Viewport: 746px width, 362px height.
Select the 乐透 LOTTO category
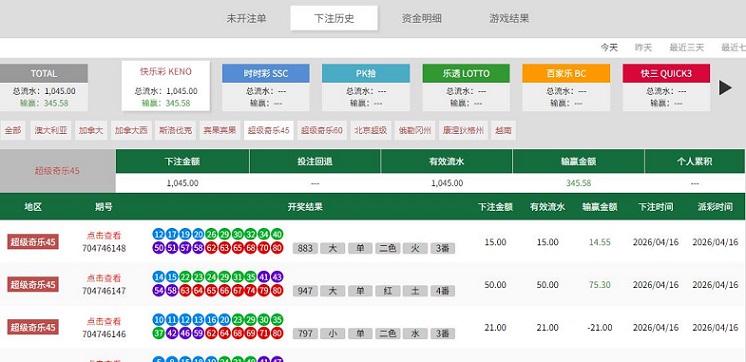click(466, 88)
